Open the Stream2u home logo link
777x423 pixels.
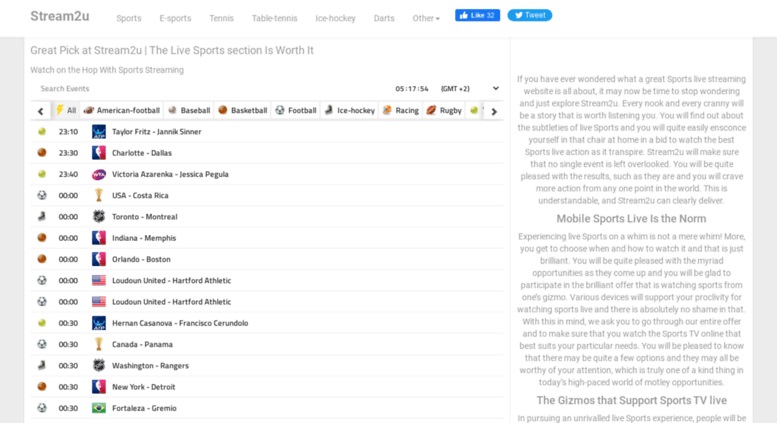click(59, 16)
